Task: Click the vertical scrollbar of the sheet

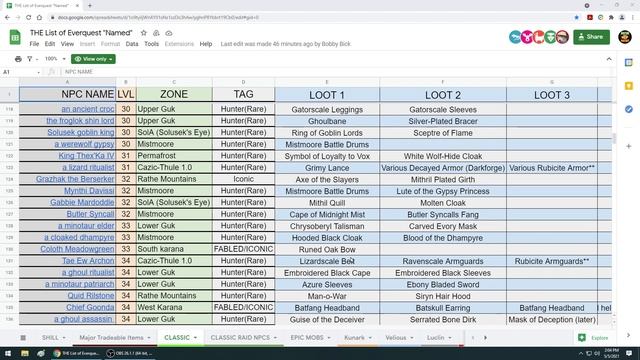Action: 614,138
